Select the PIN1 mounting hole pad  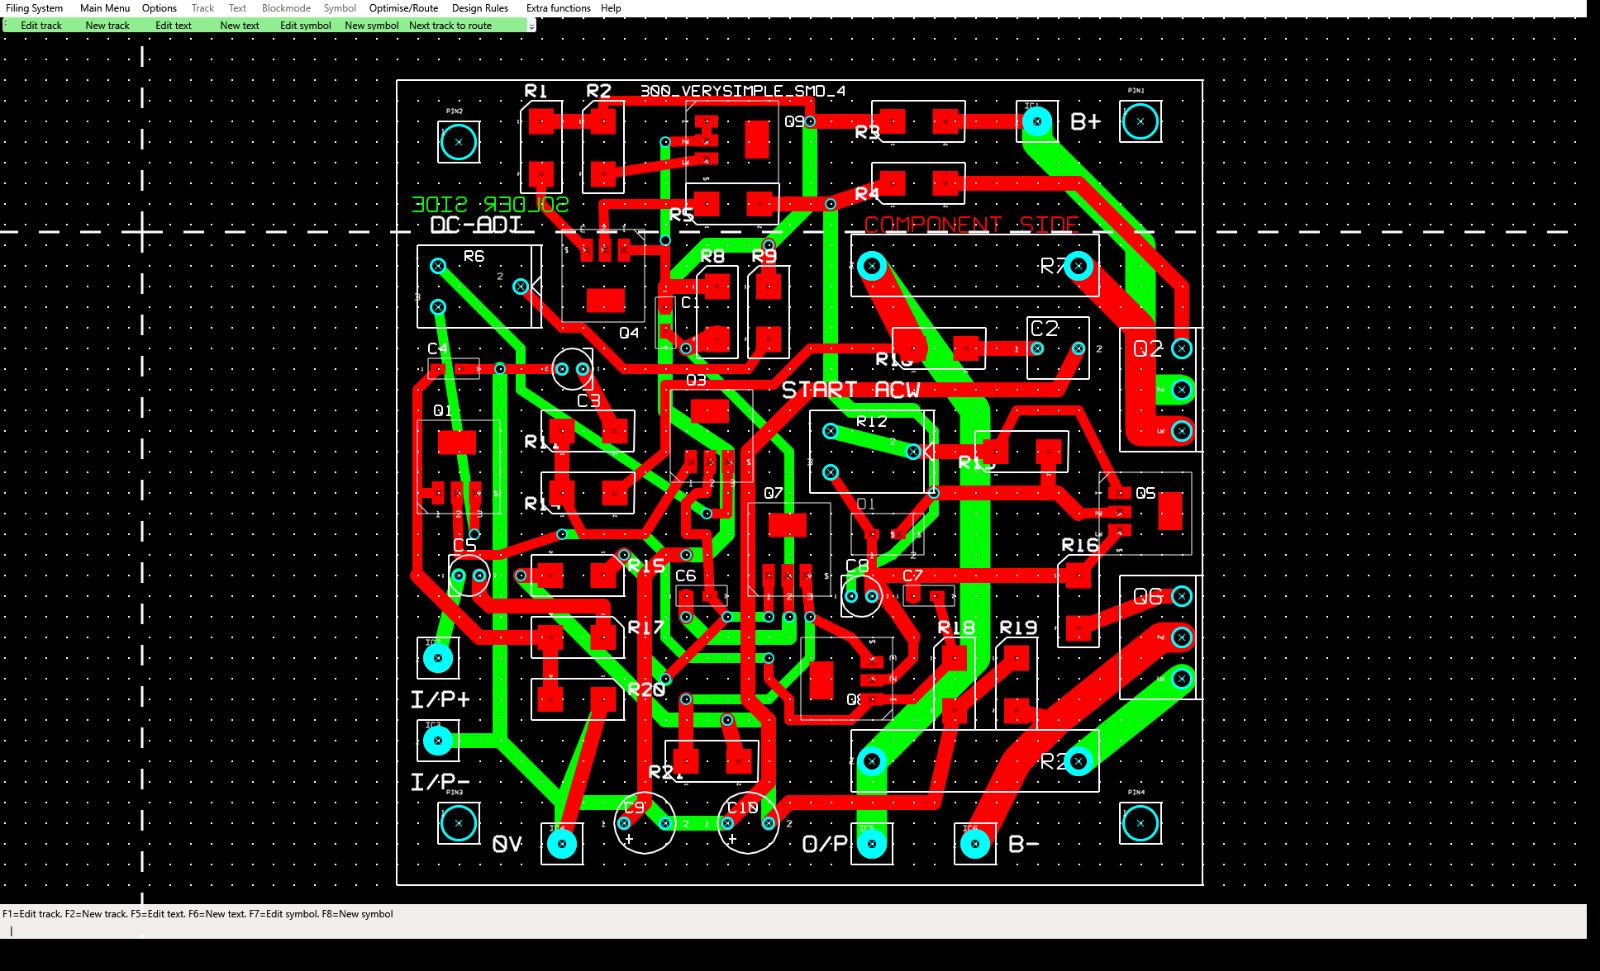coord(1140,122)
